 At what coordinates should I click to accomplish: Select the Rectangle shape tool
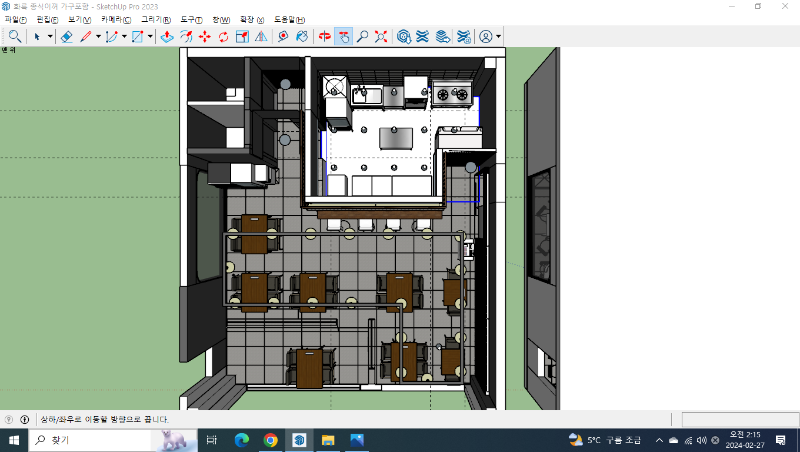[137, 36]
